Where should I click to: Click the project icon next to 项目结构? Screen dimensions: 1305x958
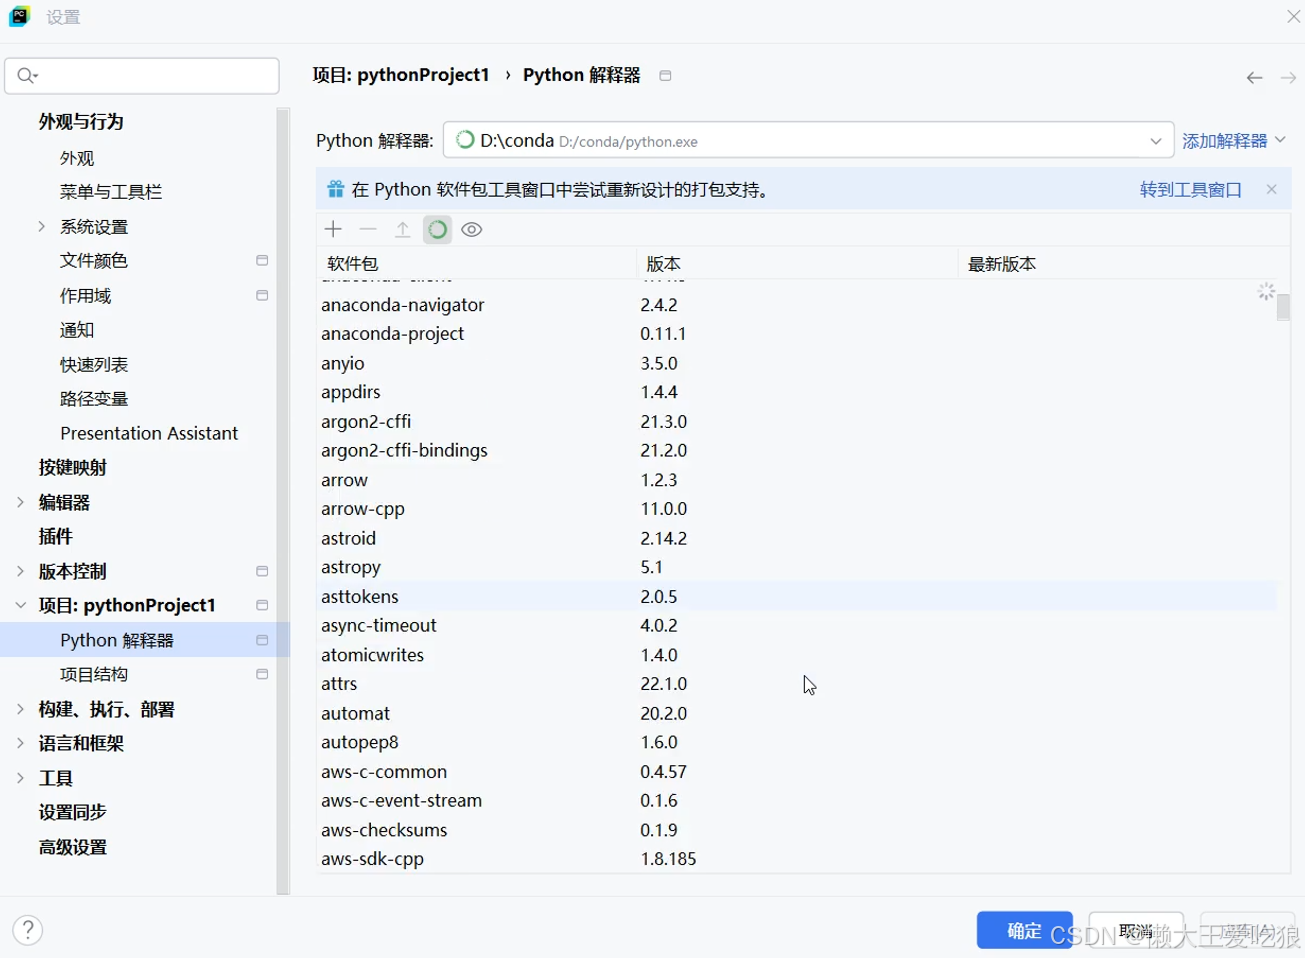pyautogui.click(x=262, y=674)
